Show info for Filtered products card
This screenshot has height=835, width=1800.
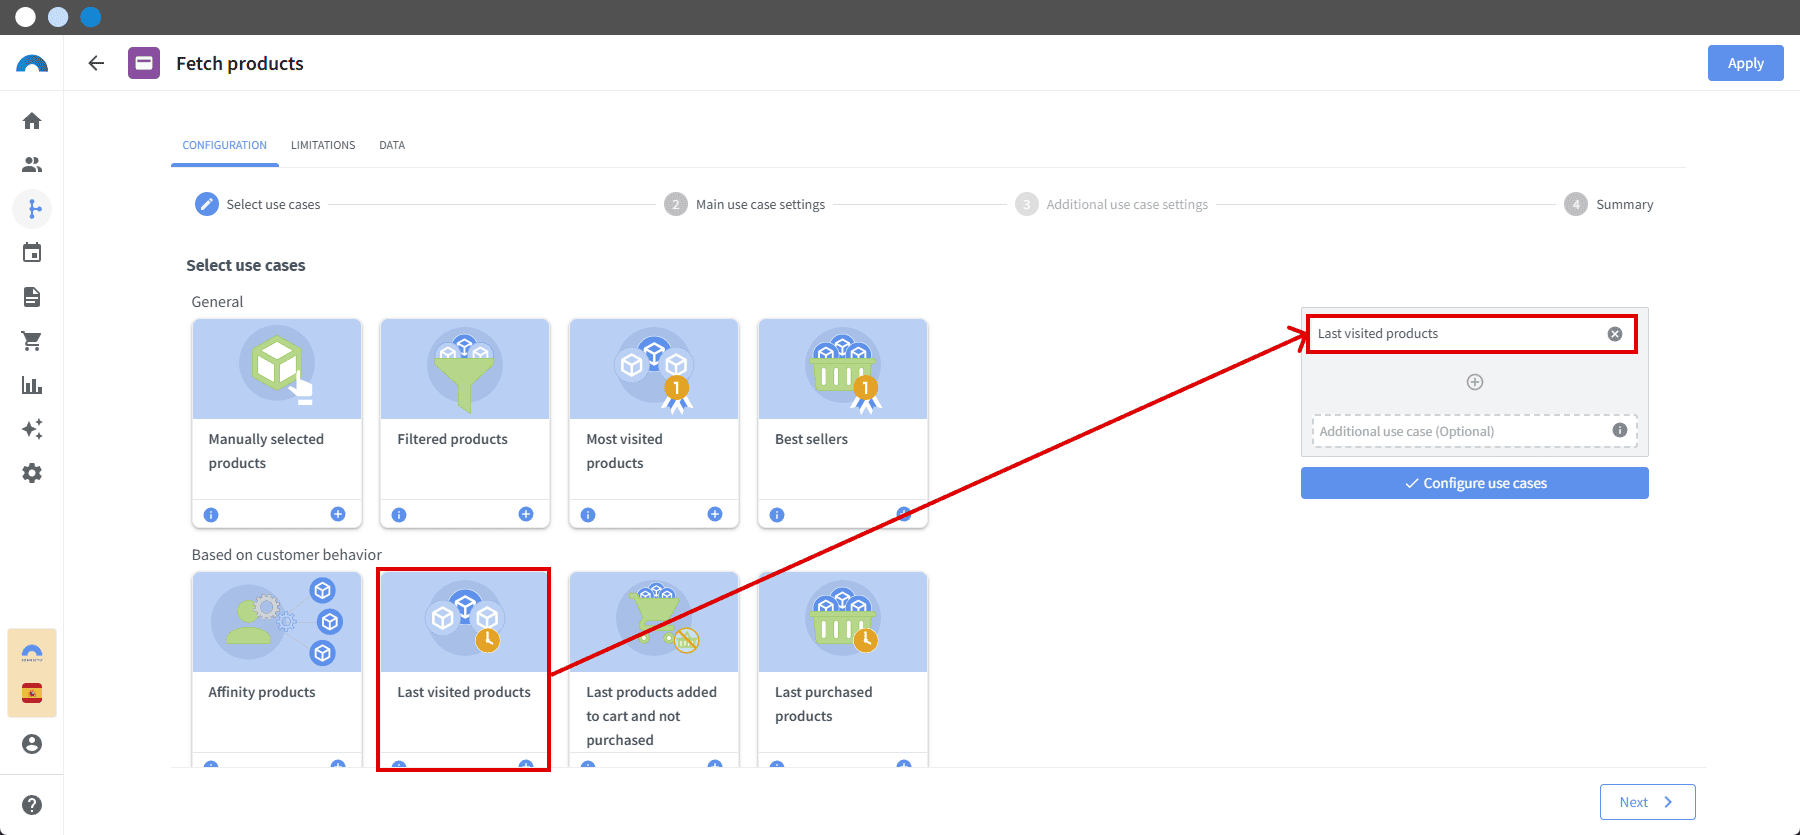coord(399,515)
